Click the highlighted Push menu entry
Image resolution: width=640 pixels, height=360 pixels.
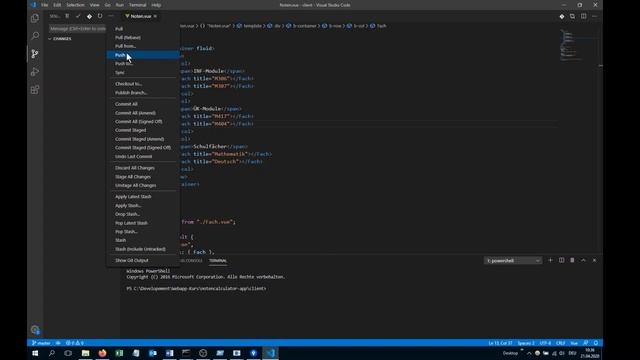[143, 55]
